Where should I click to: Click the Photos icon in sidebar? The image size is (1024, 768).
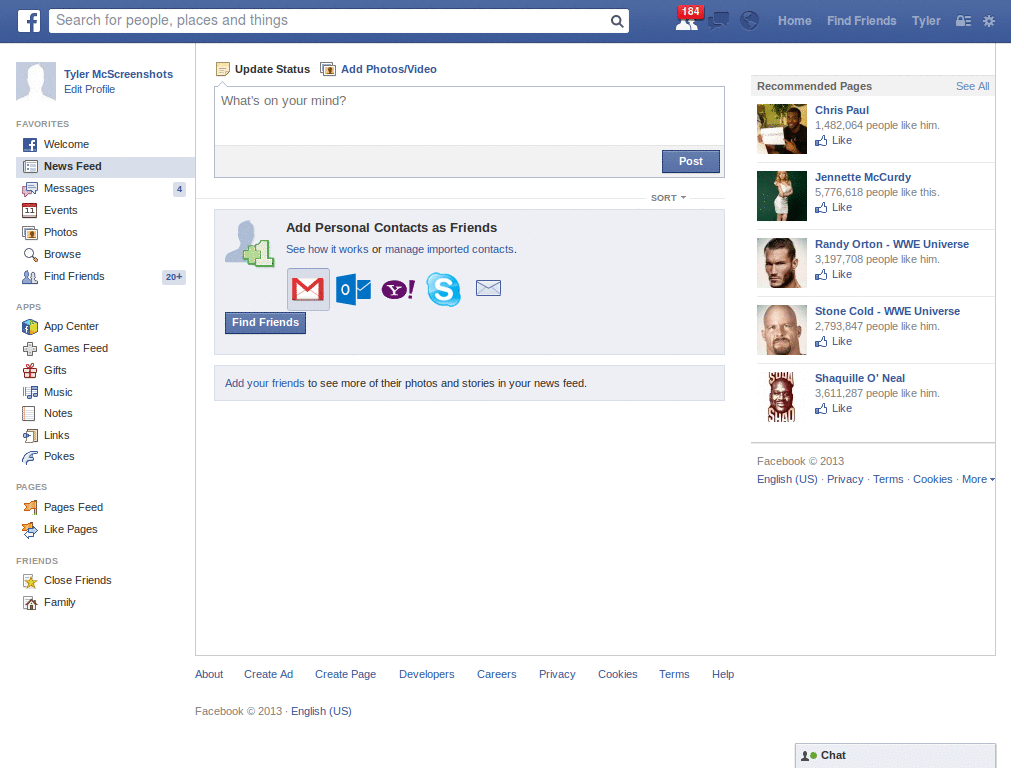point(29,232)
